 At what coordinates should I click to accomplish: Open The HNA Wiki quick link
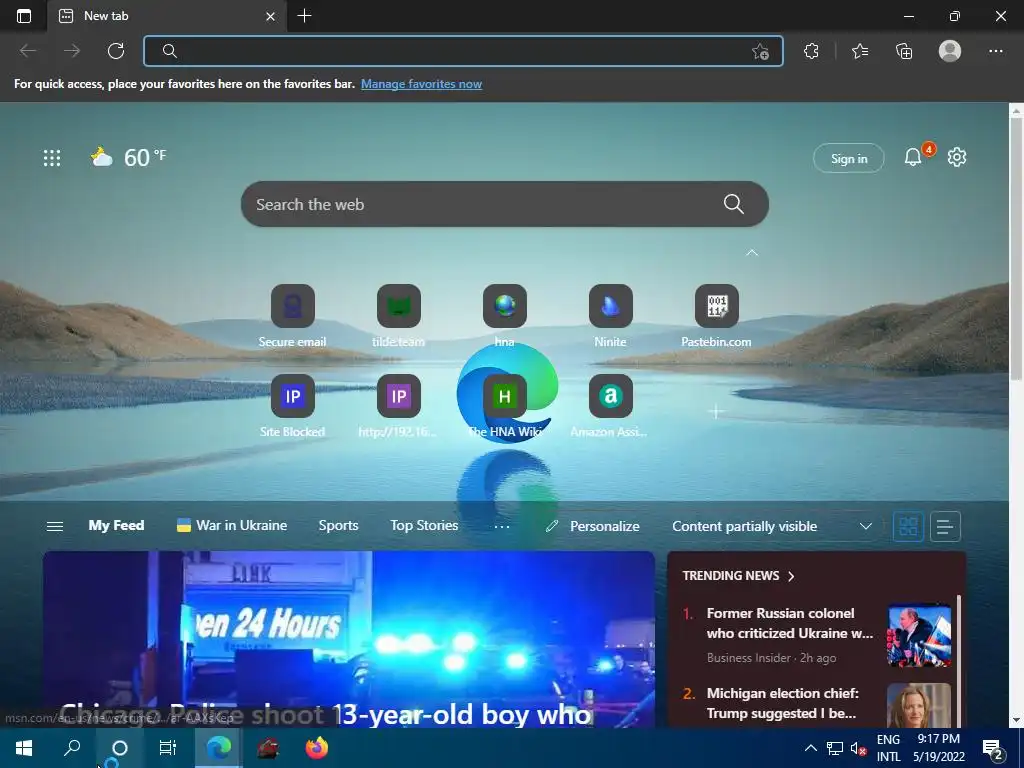click(x=505, y=406)
